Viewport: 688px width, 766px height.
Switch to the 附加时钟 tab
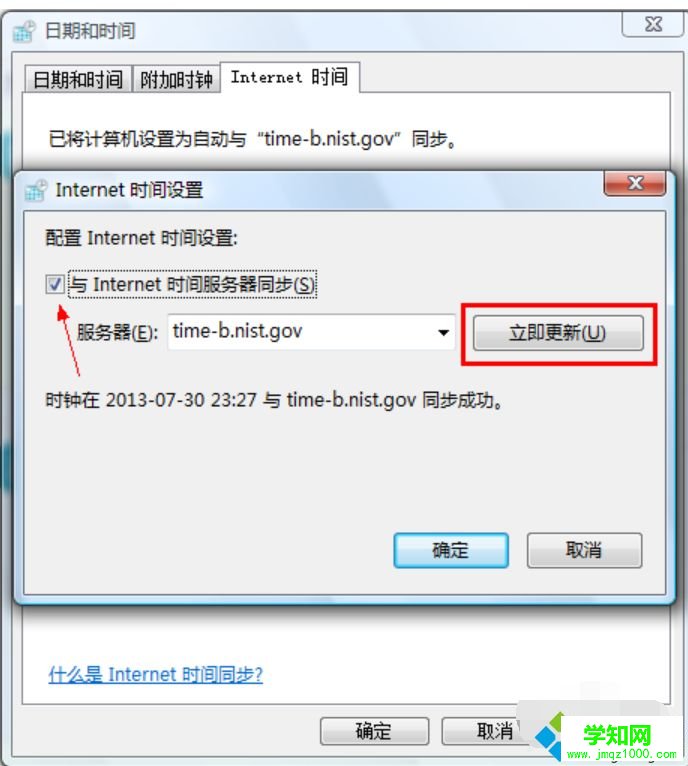[176, 79]
